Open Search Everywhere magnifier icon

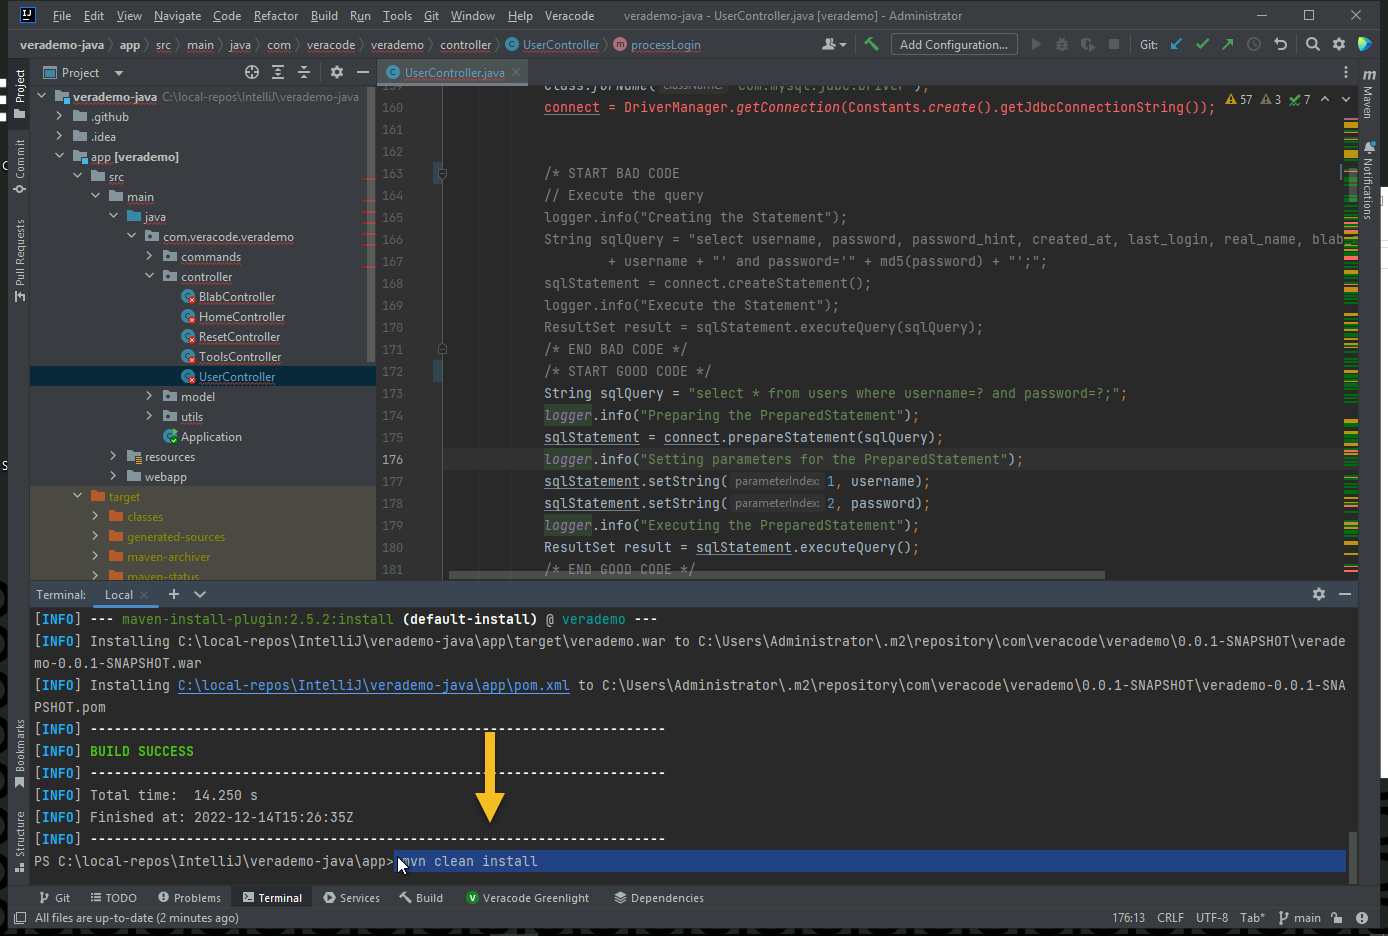[x=1313, y=44]
